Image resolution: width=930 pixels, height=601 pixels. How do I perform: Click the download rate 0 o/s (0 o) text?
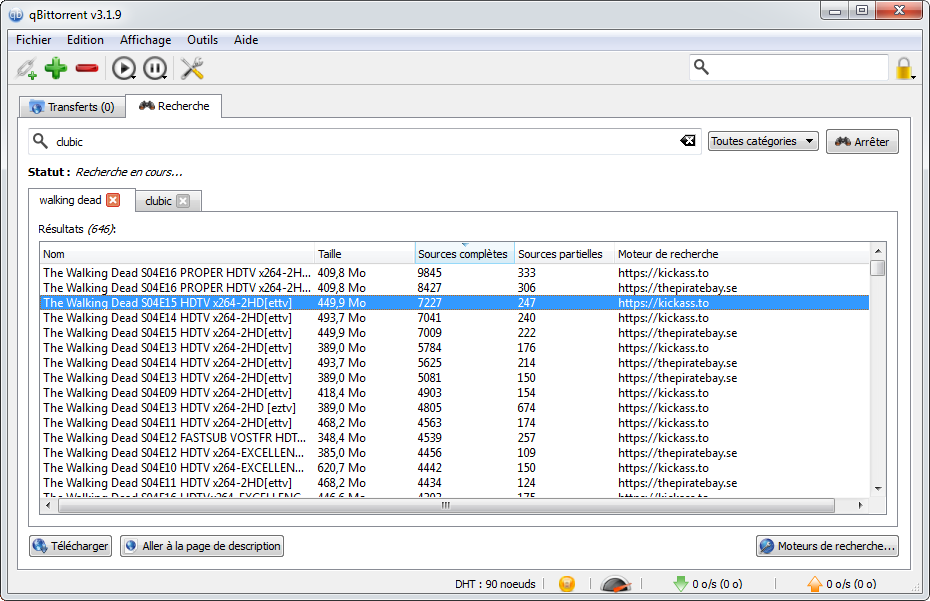click(717, 584)
